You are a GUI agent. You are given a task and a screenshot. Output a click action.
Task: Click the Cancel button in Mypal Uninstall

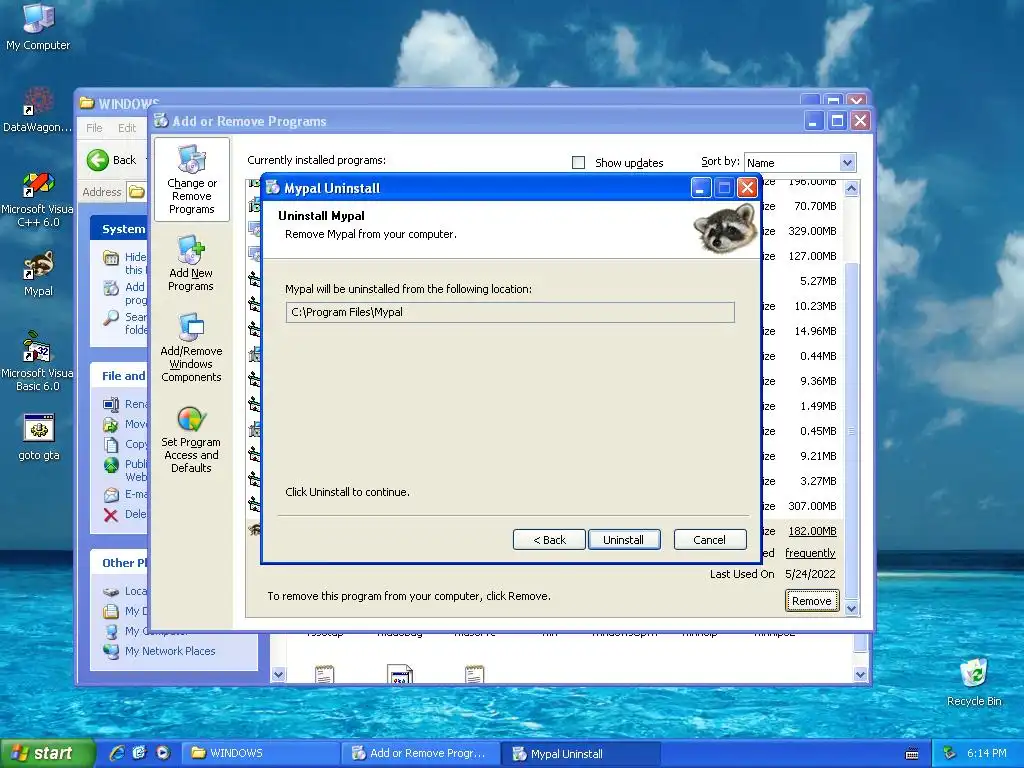[709, 539]
